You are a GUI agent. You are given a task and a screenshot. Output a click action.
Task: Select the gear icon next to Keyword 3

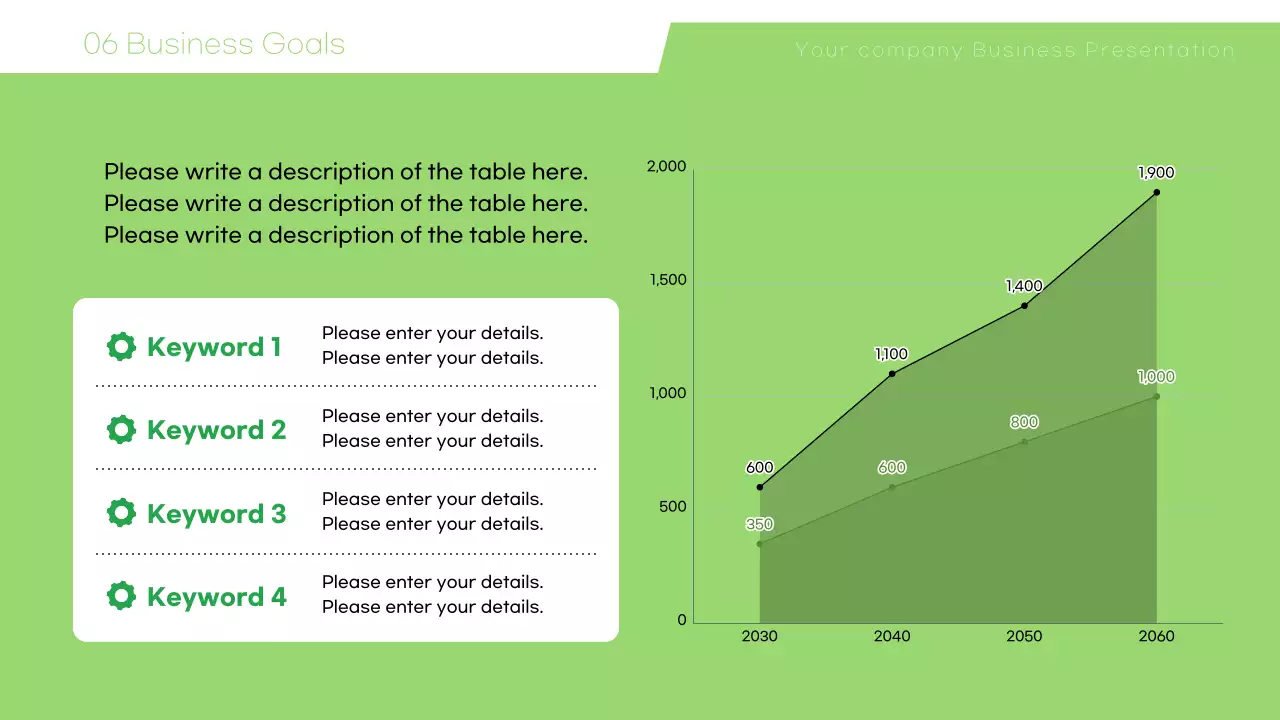121,513
